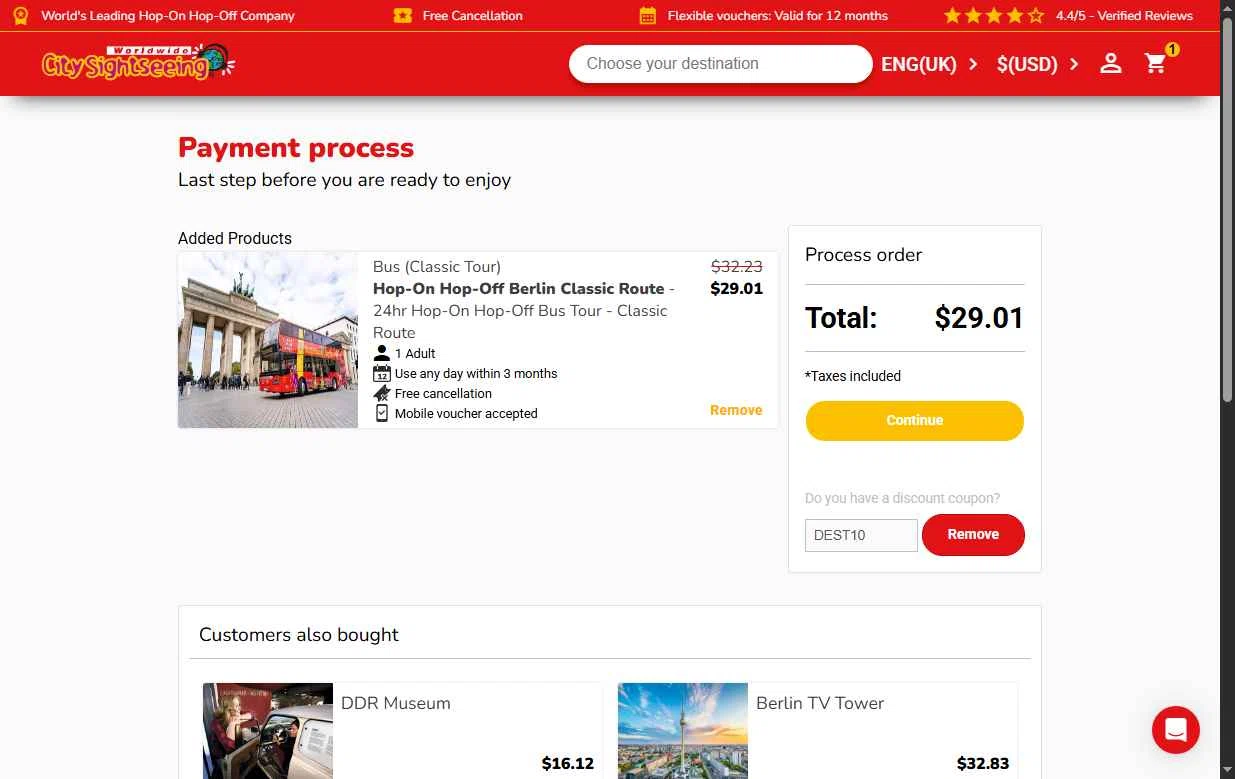Viewport: 1235px width, 779px height.
Task: Click the Do you have a discount coupon? label
Action: (902, 498)
